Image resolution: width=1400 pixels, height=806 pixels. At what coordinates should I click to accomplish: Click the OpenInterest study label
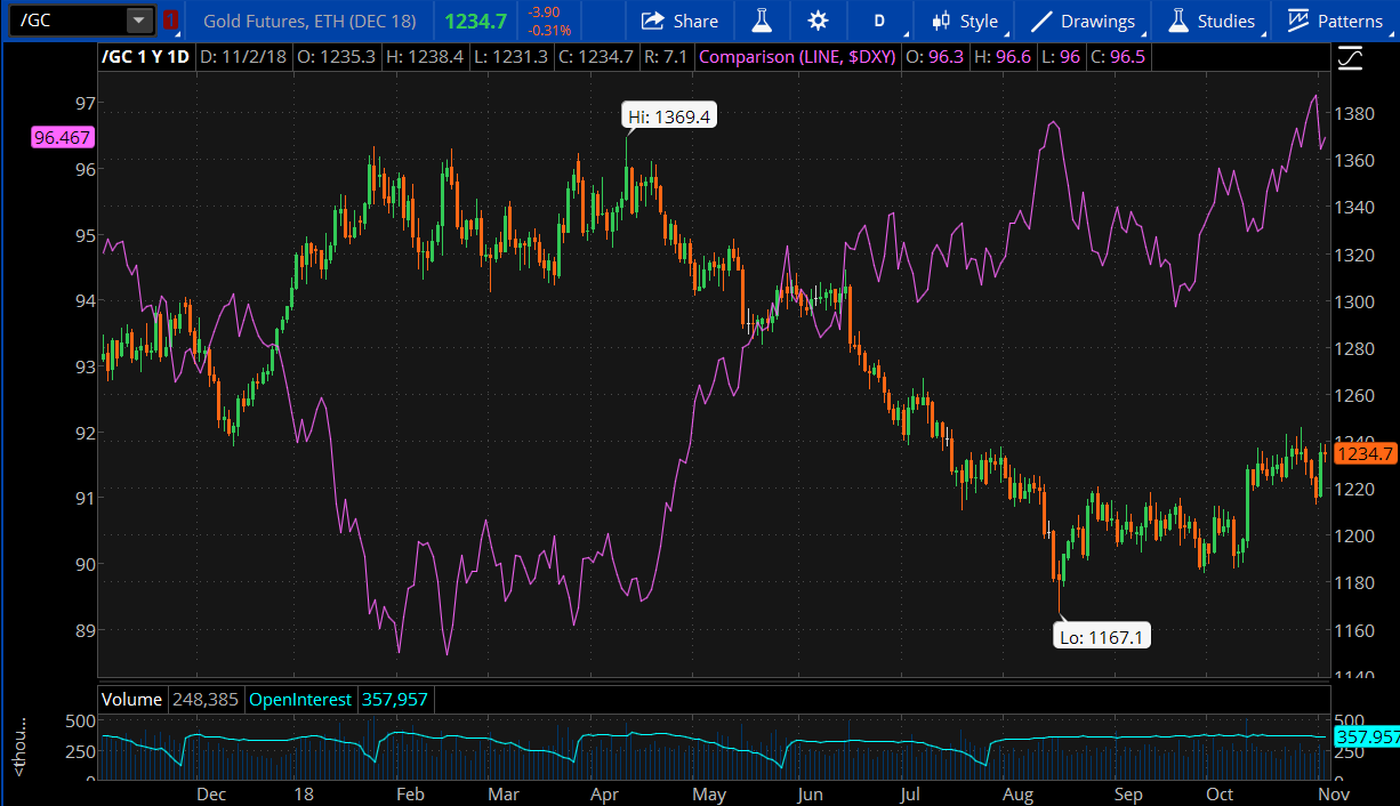(x=300, y=700)
